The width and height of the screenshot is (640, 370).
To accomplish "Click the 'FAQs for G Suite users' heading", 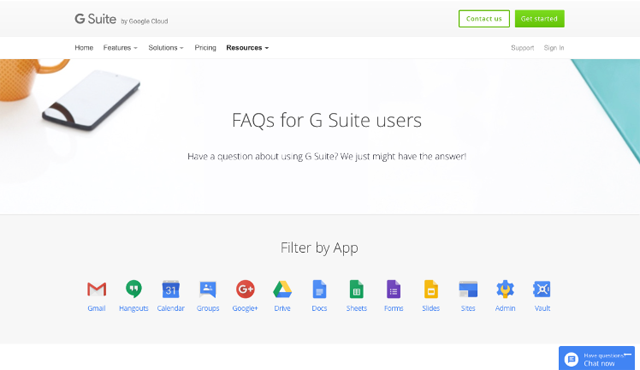I will click(x=327, y=120).
